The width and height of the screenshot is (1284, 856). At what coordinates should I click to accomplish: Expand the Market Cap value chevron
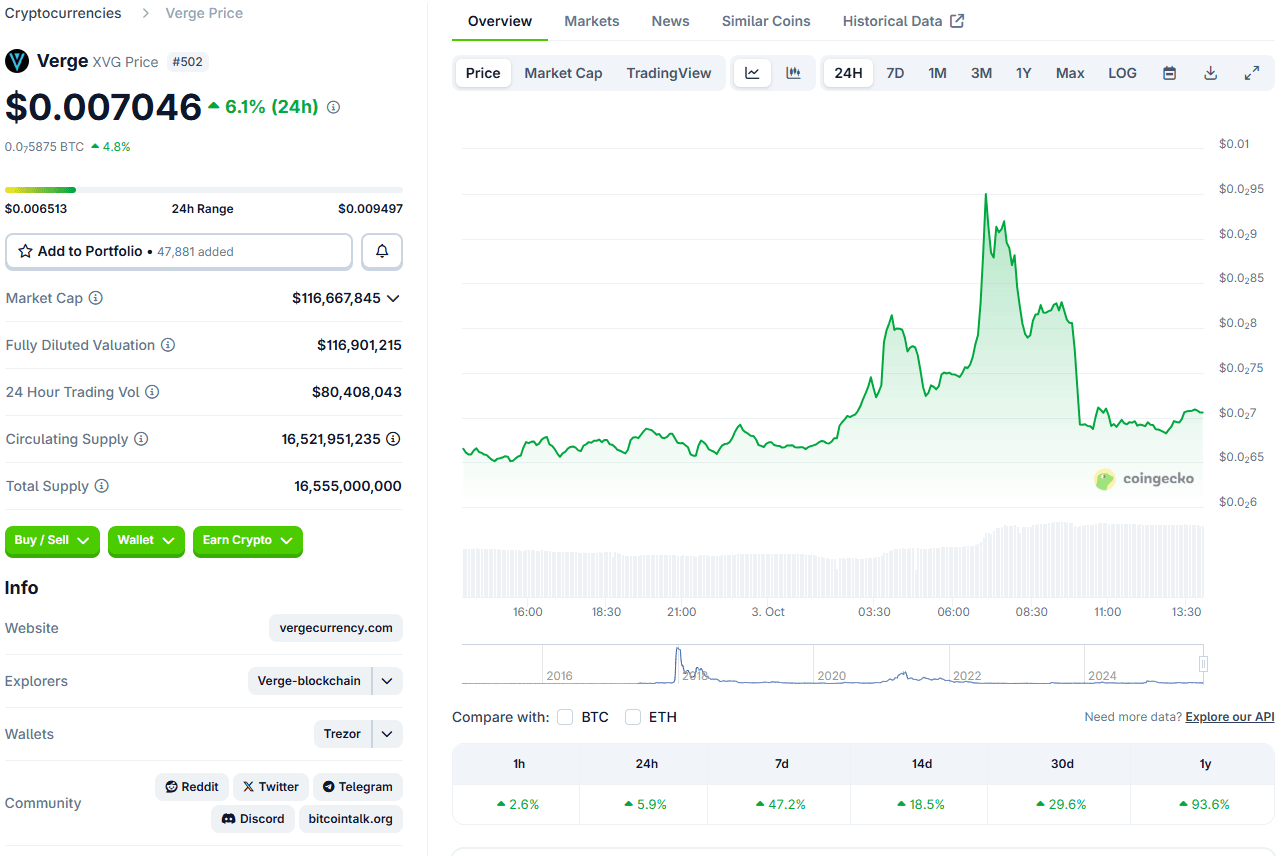point(394,298)
